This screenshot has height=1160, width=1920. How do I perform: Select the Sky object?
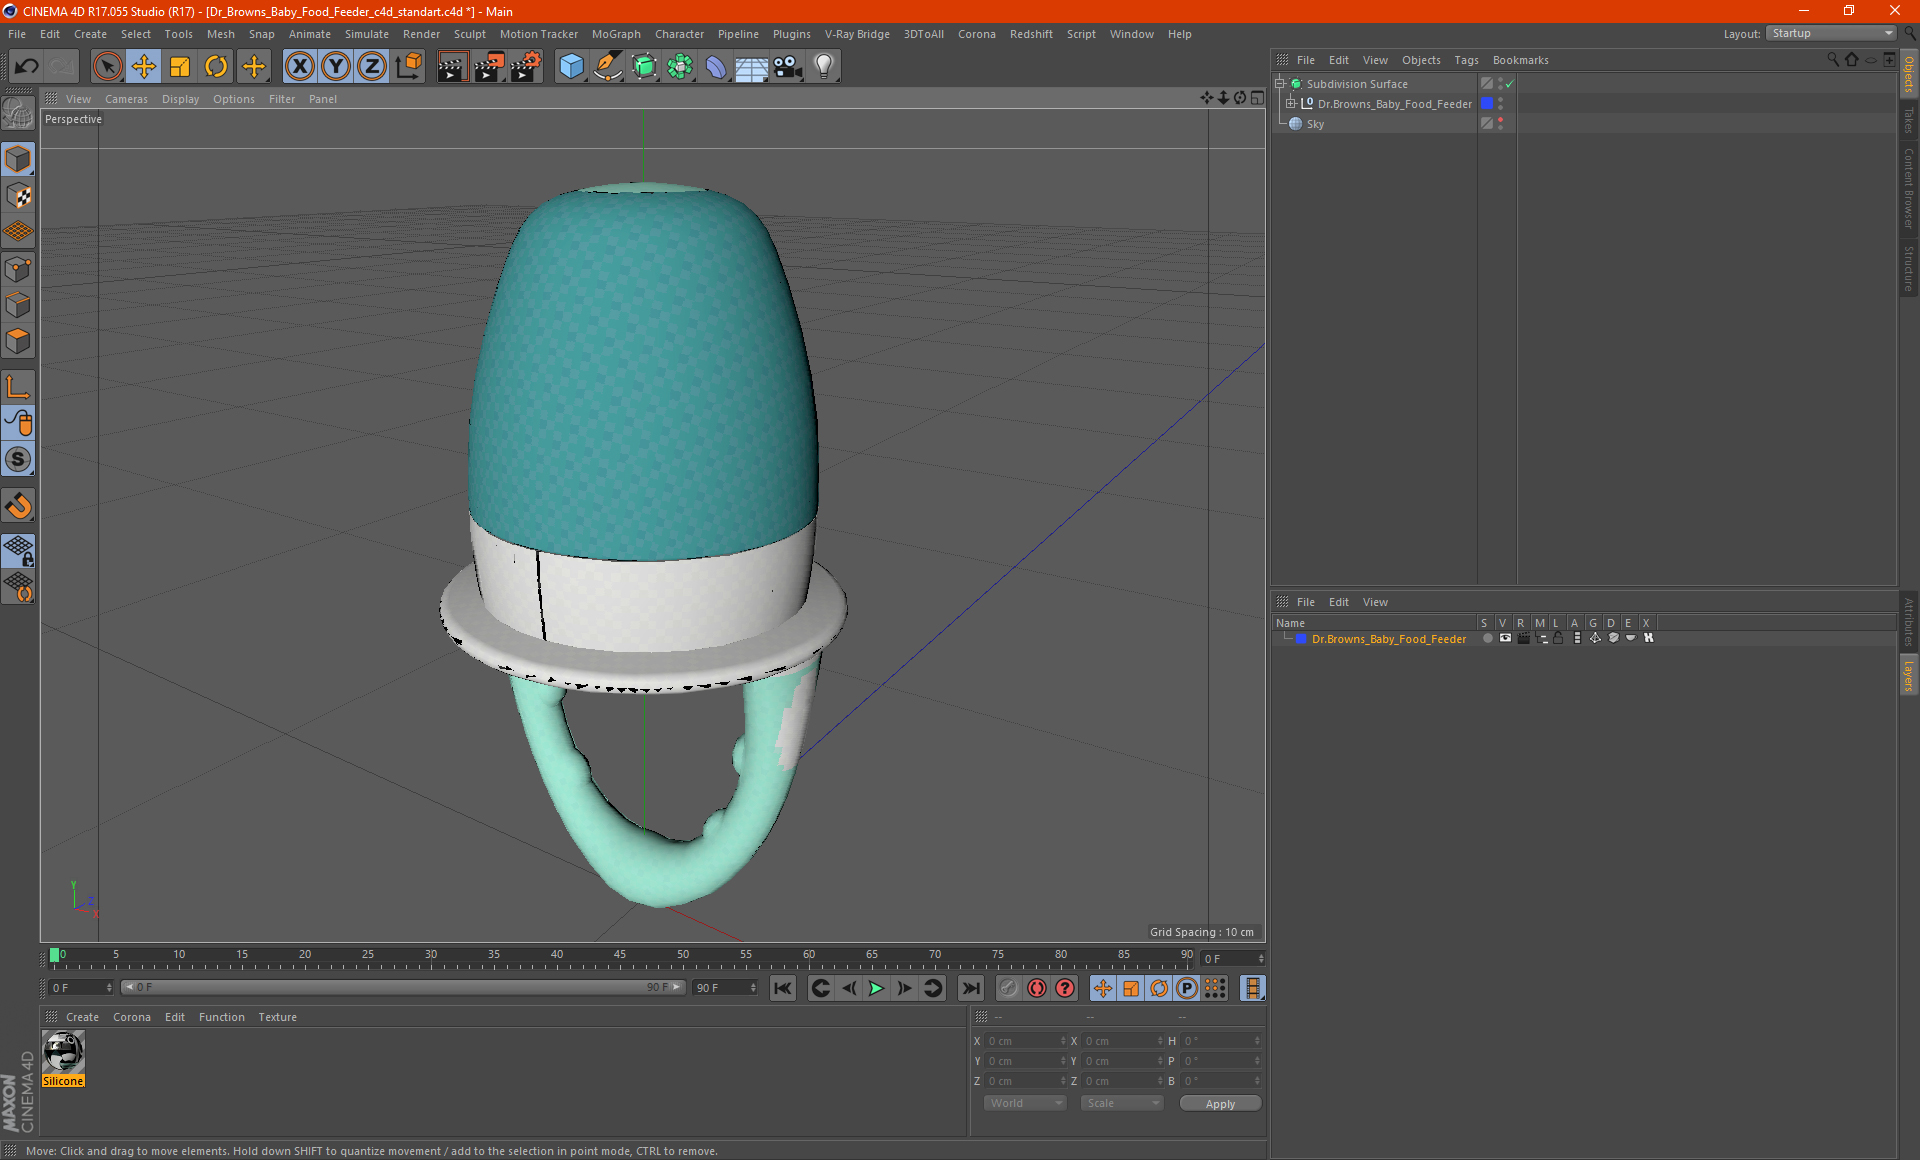coord(1315,124)
